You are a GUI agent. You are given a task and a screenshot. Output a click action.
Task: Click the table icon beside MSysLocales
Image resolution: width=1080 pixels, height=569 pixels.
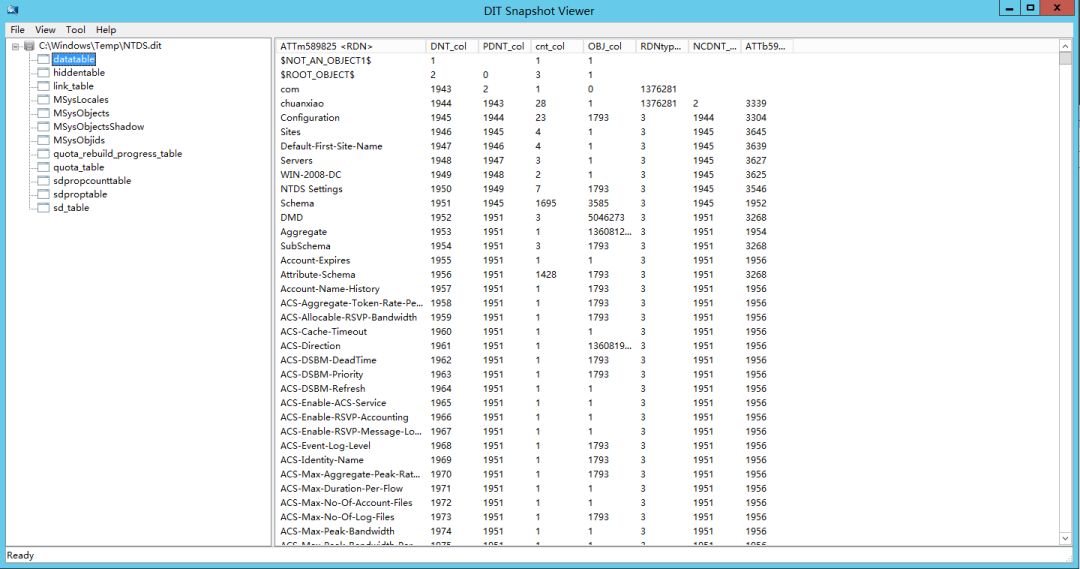click(x=43, y=99)
